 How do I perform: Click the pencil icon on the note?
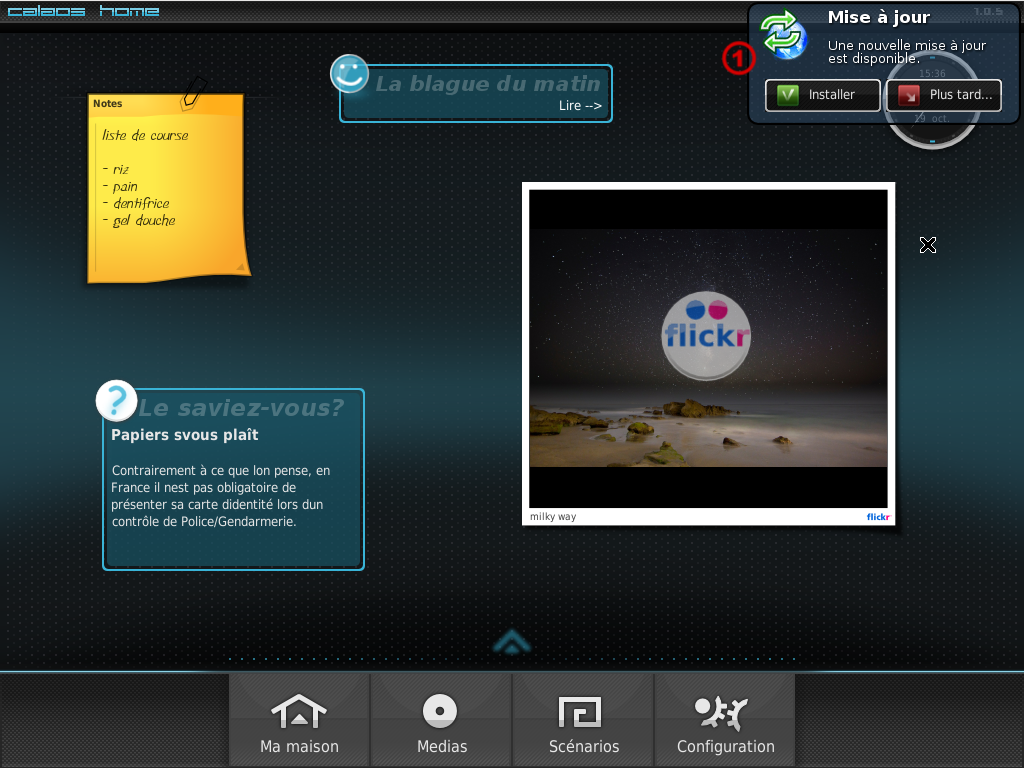tap(193, 93)
